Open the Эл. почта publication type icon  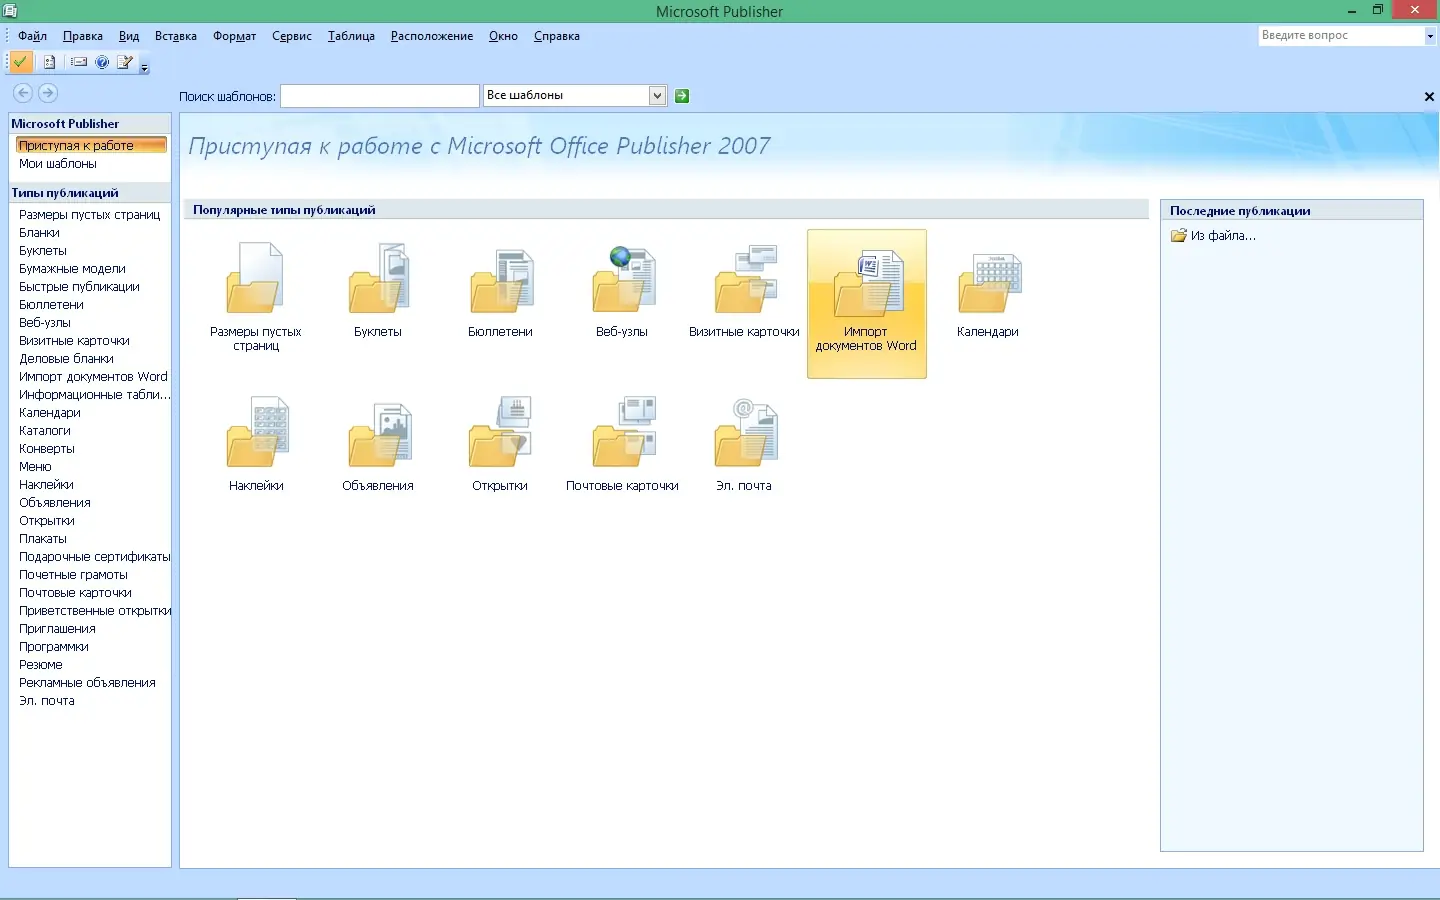coord(744,433)
